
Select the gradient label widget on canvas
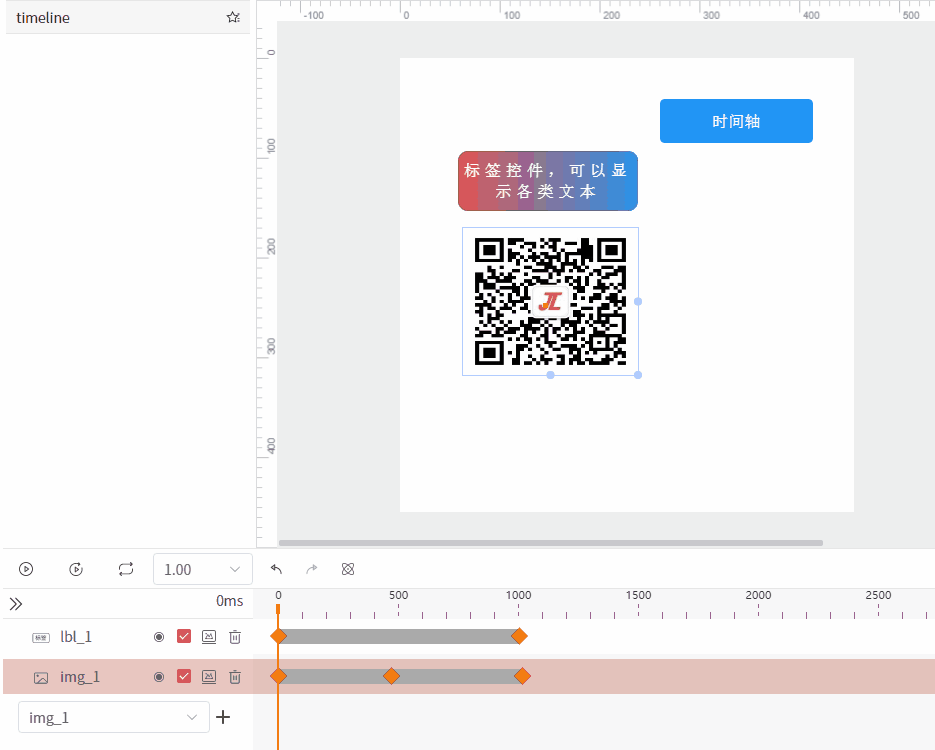tap(548, 181)
